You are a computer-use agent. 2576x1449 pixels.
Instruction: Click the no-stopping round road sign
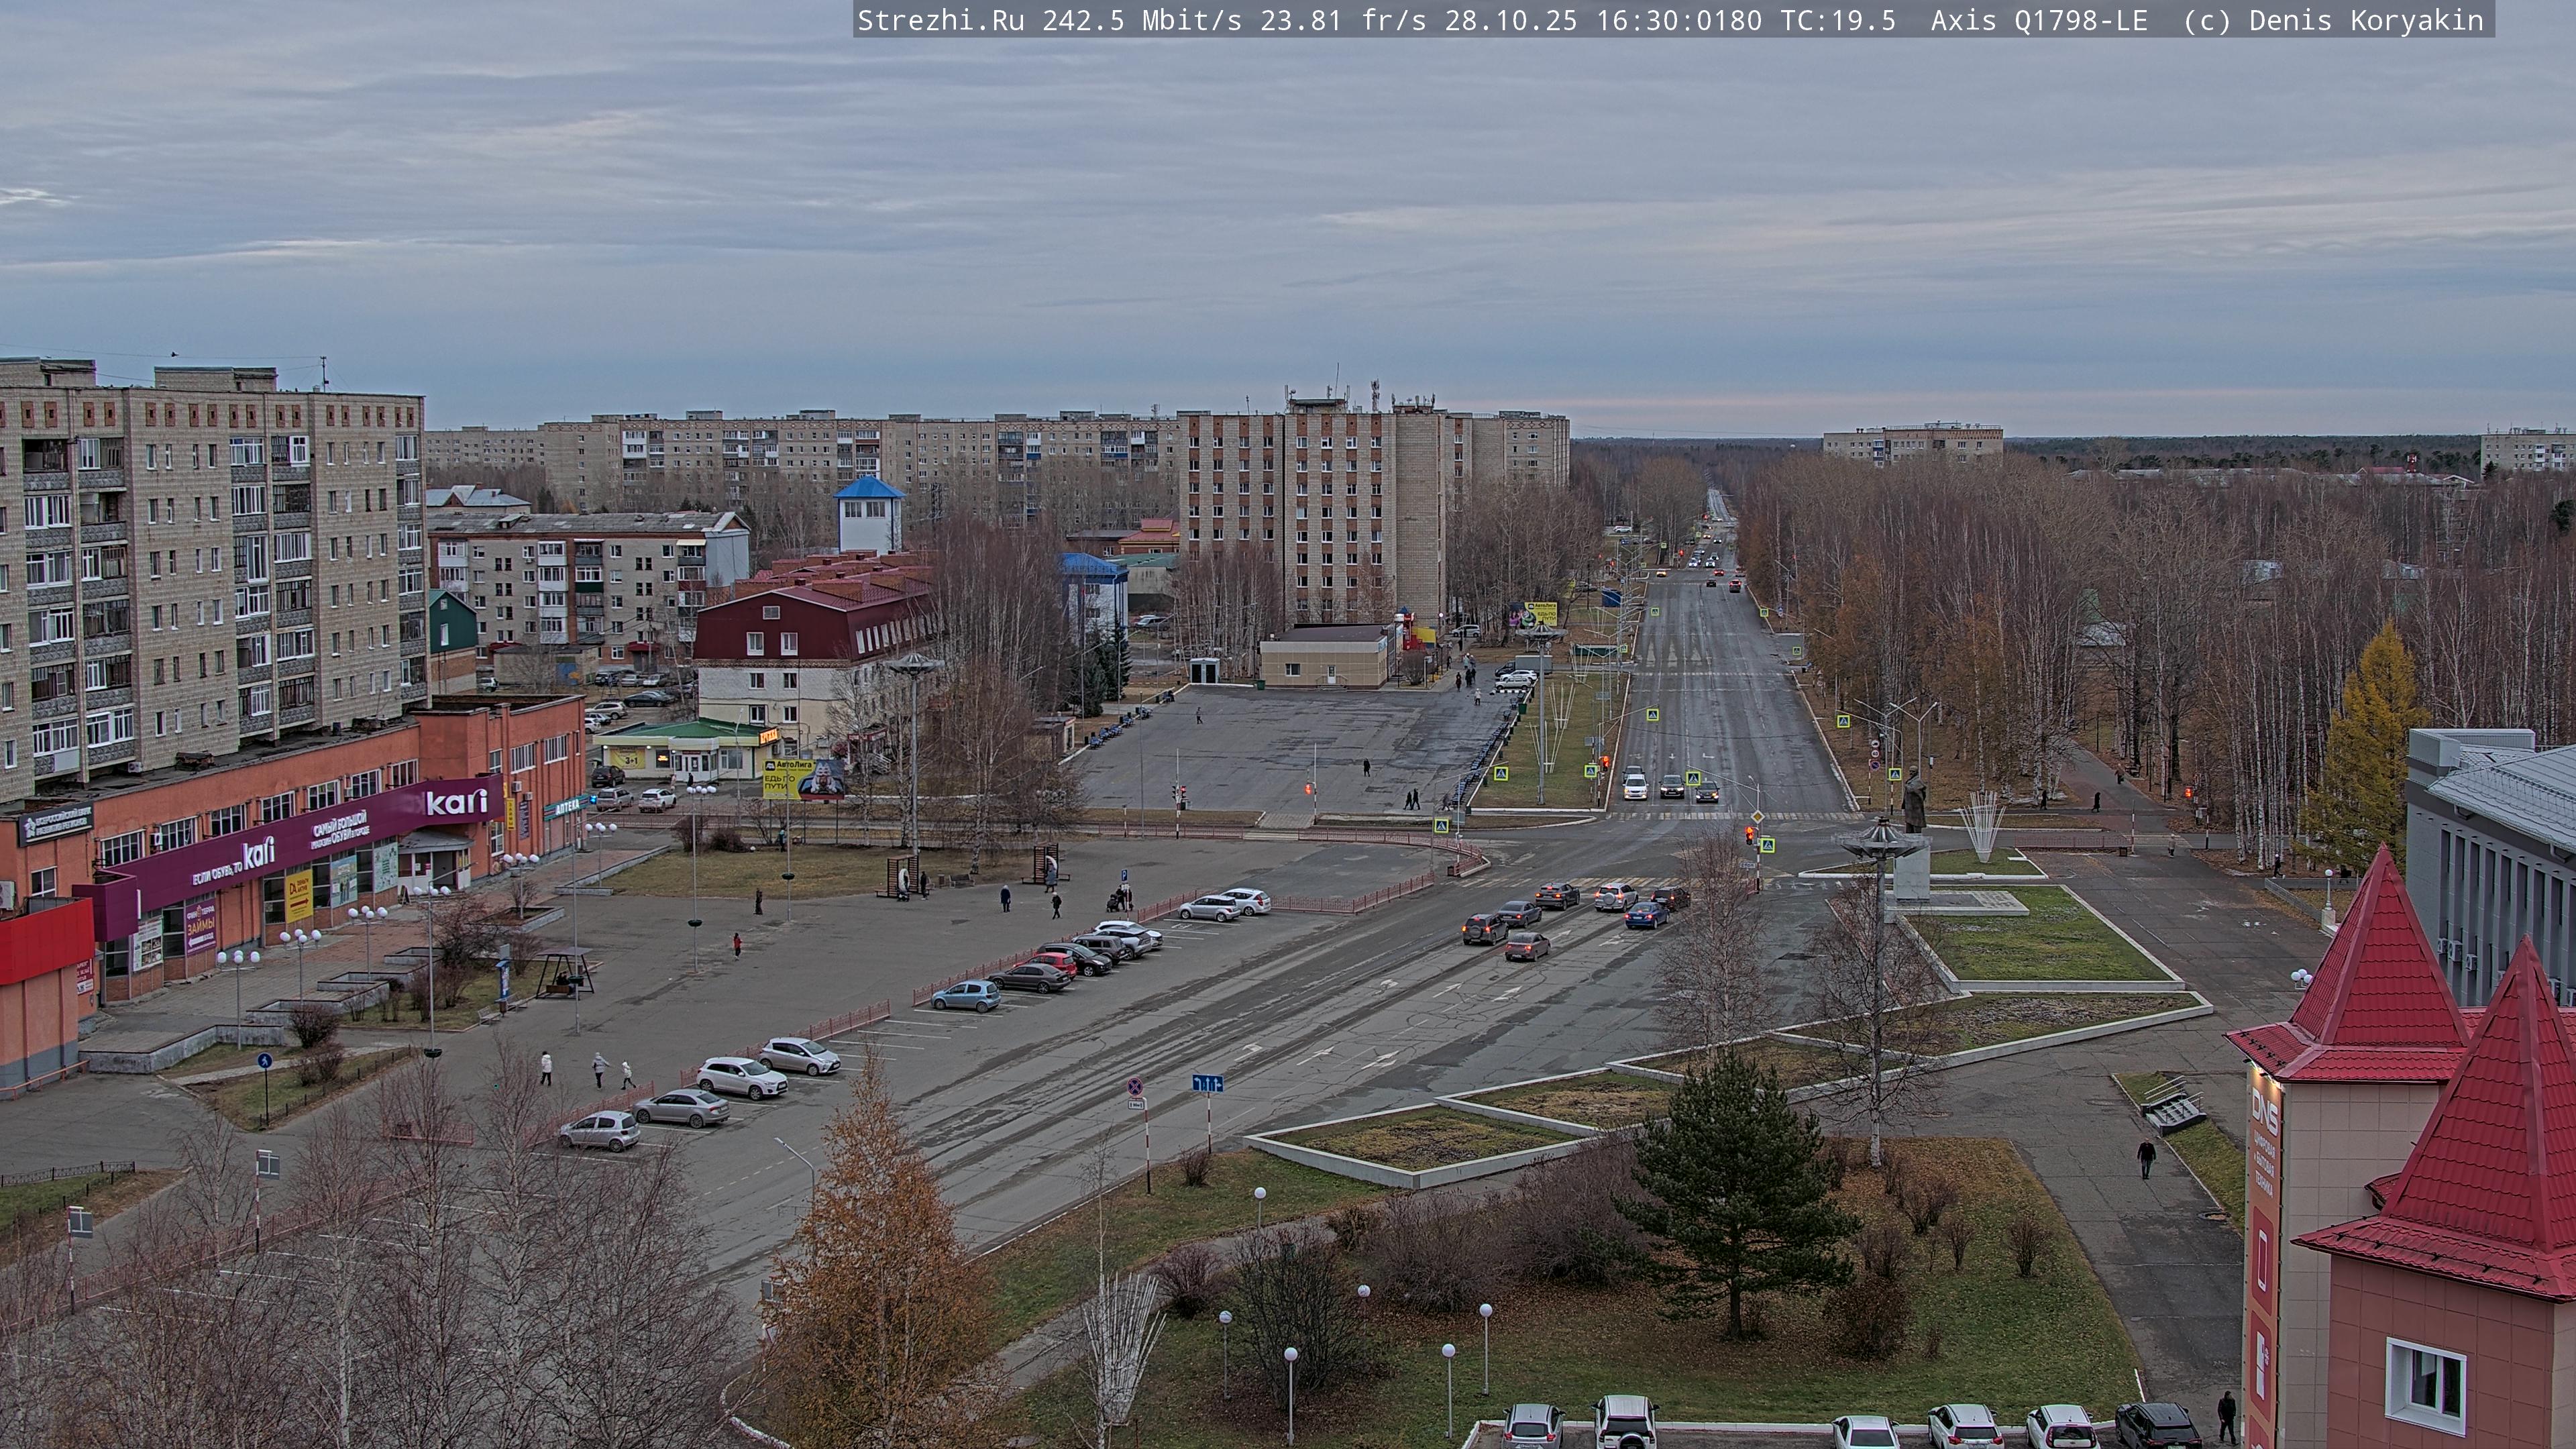tap(1135, 1086)
